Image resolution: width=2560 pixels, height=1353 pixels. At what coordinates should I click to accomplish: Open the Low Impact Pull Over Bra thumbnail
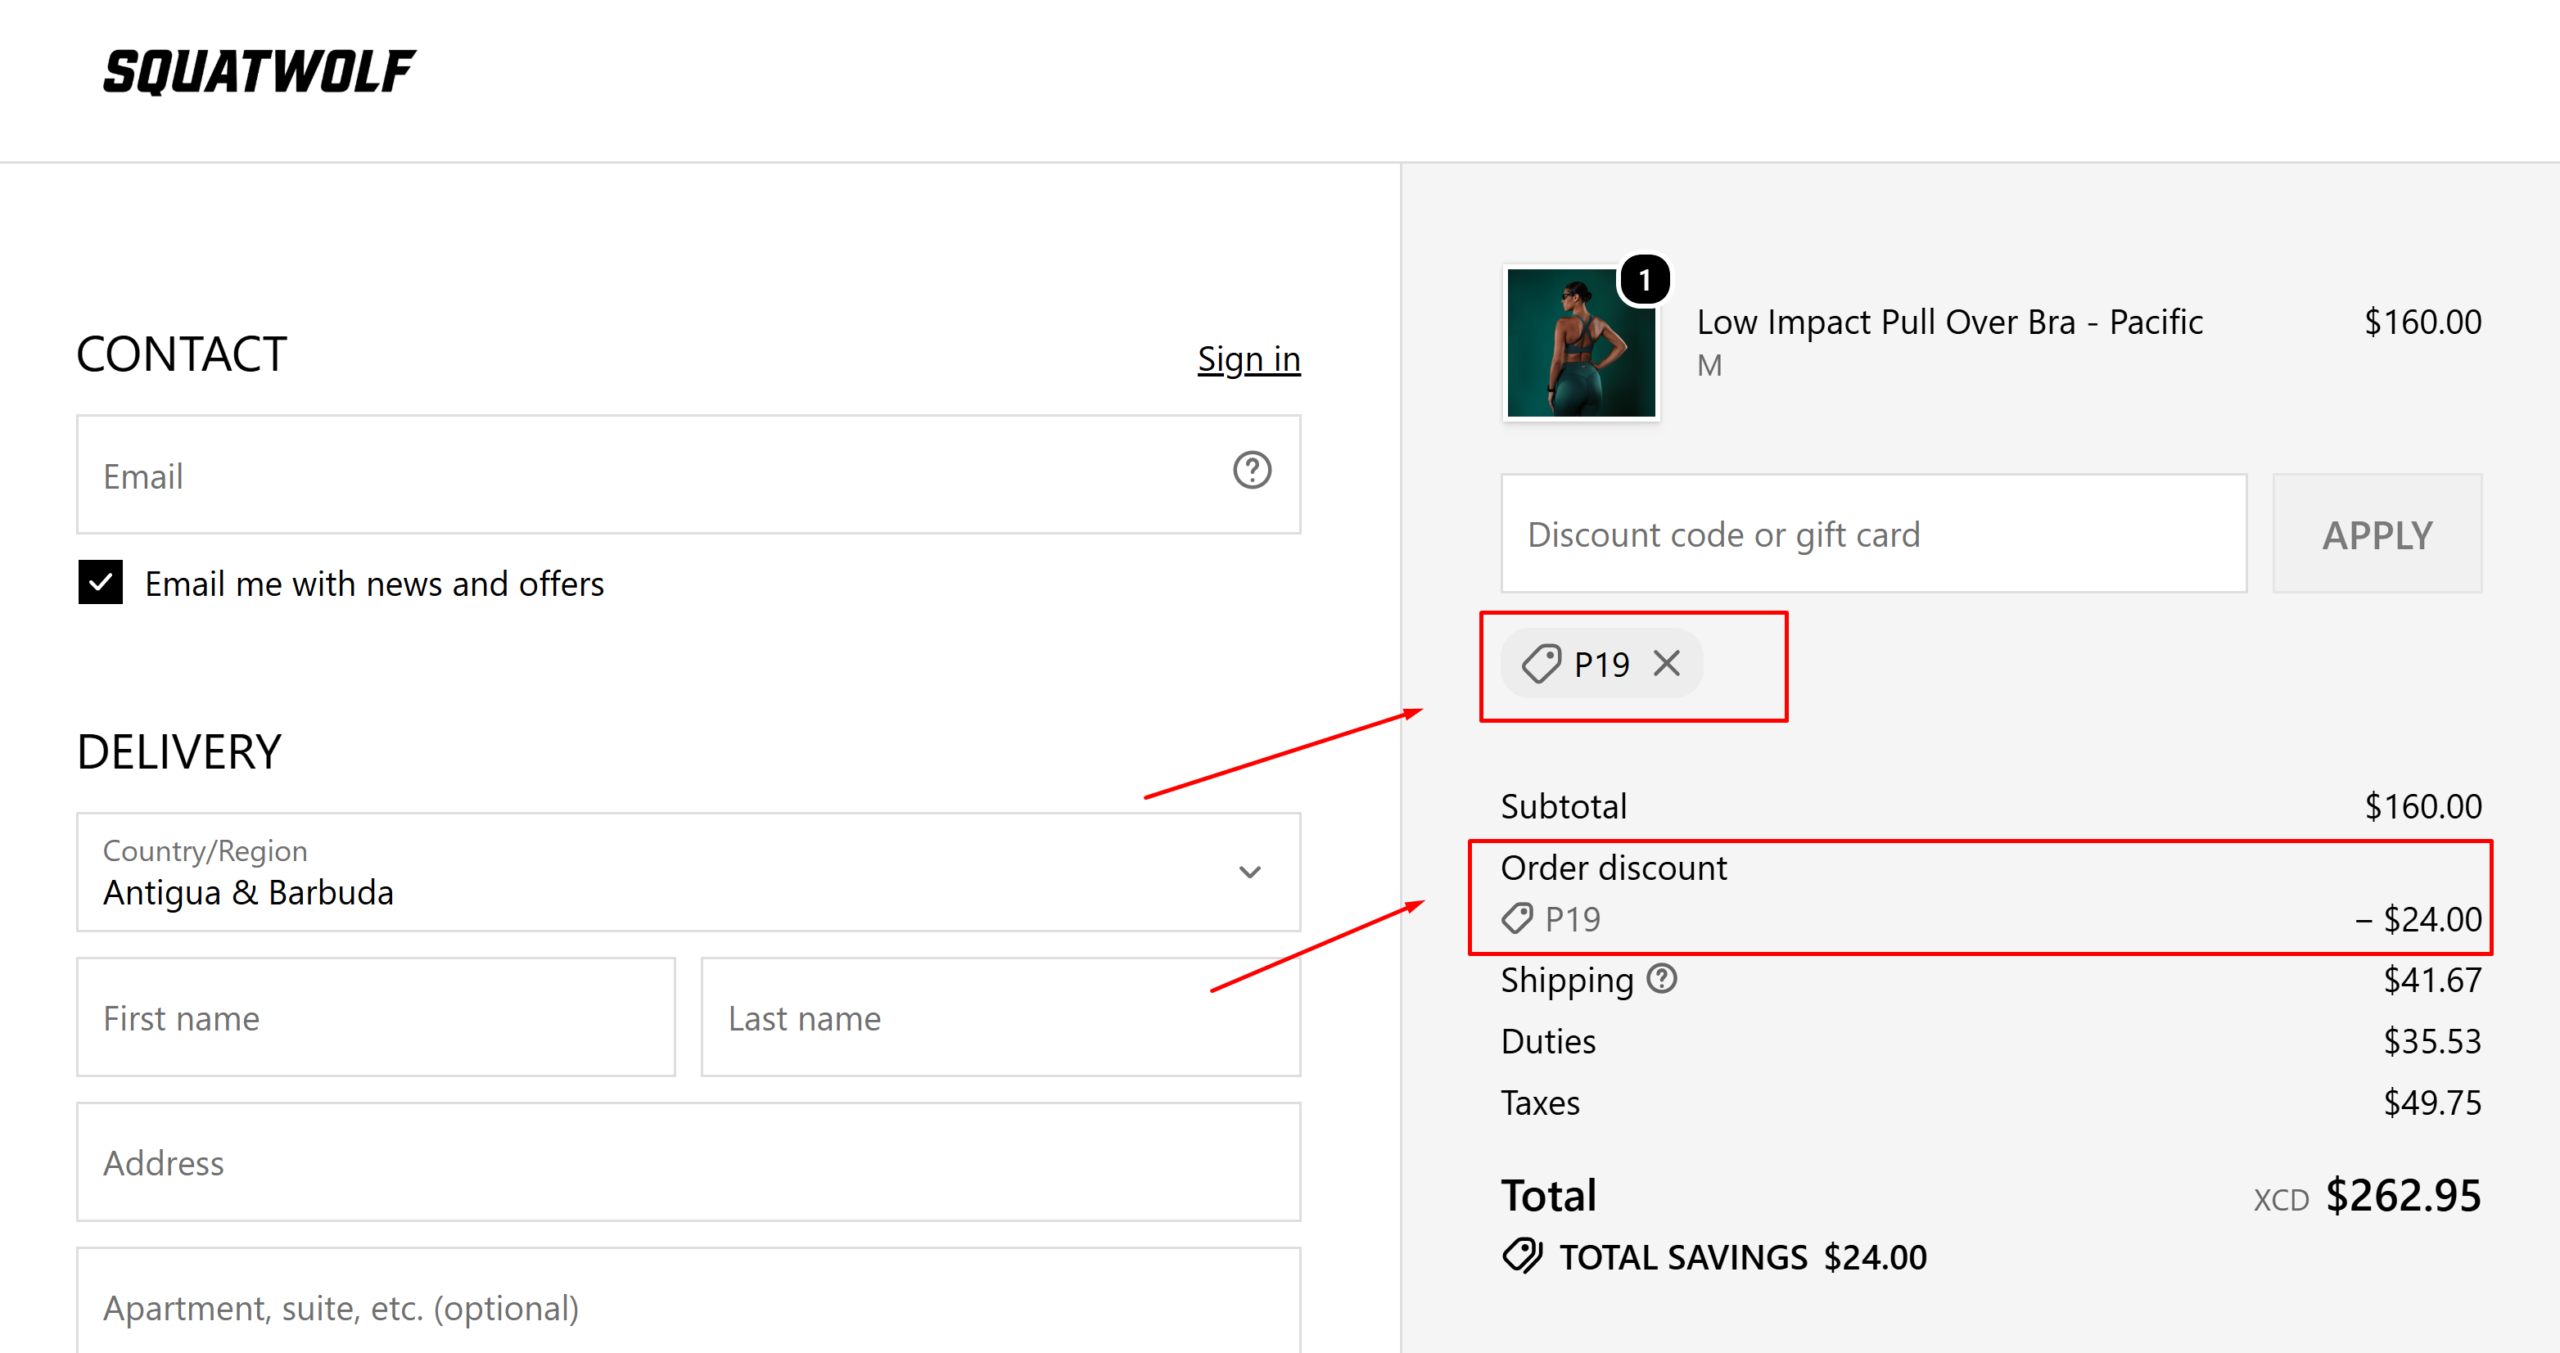click(x=1580, y=342)
